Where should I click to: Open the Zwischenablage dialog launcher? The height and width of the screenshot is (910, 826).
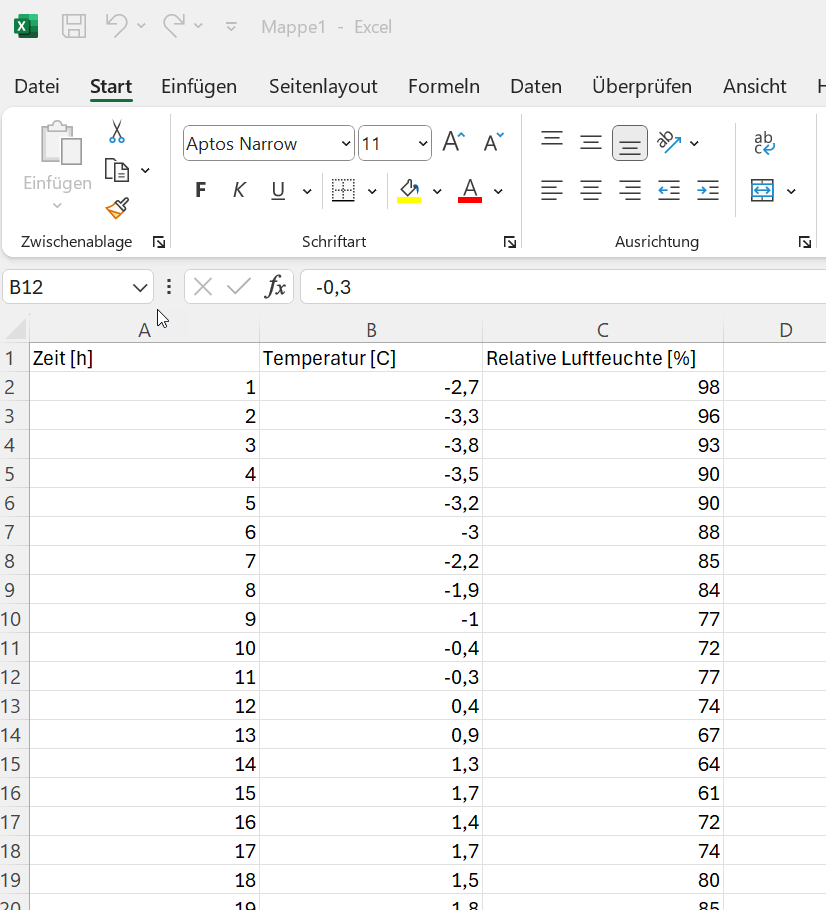click(158, 242)
